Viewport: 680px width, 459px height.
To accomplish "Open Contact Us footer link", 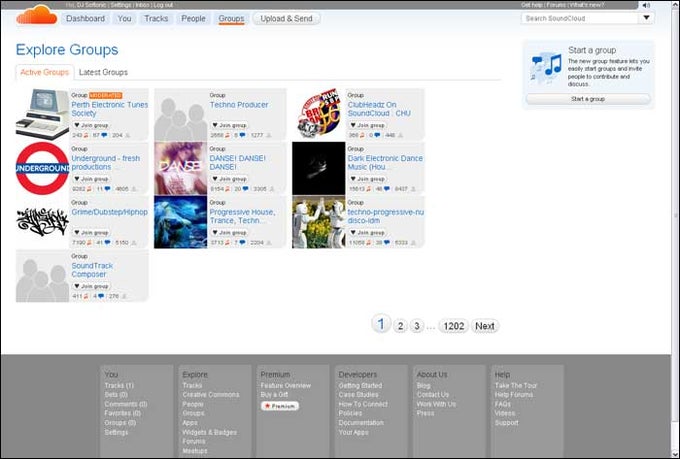I will [433, 395].
